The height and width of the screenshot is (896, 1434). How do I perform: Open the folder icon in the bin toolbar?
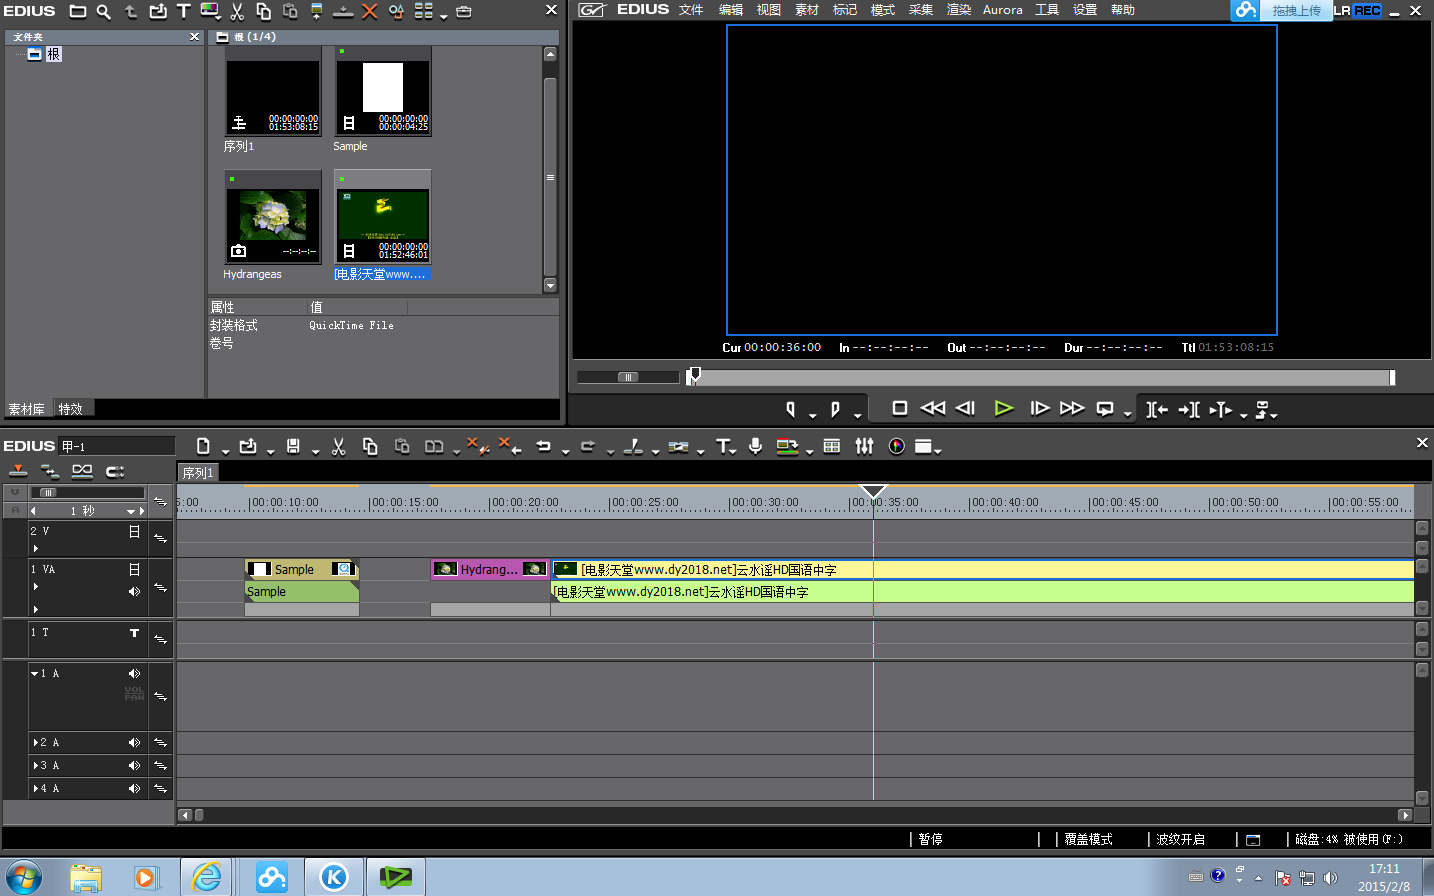pyautogui.click(x=78, y=12)
